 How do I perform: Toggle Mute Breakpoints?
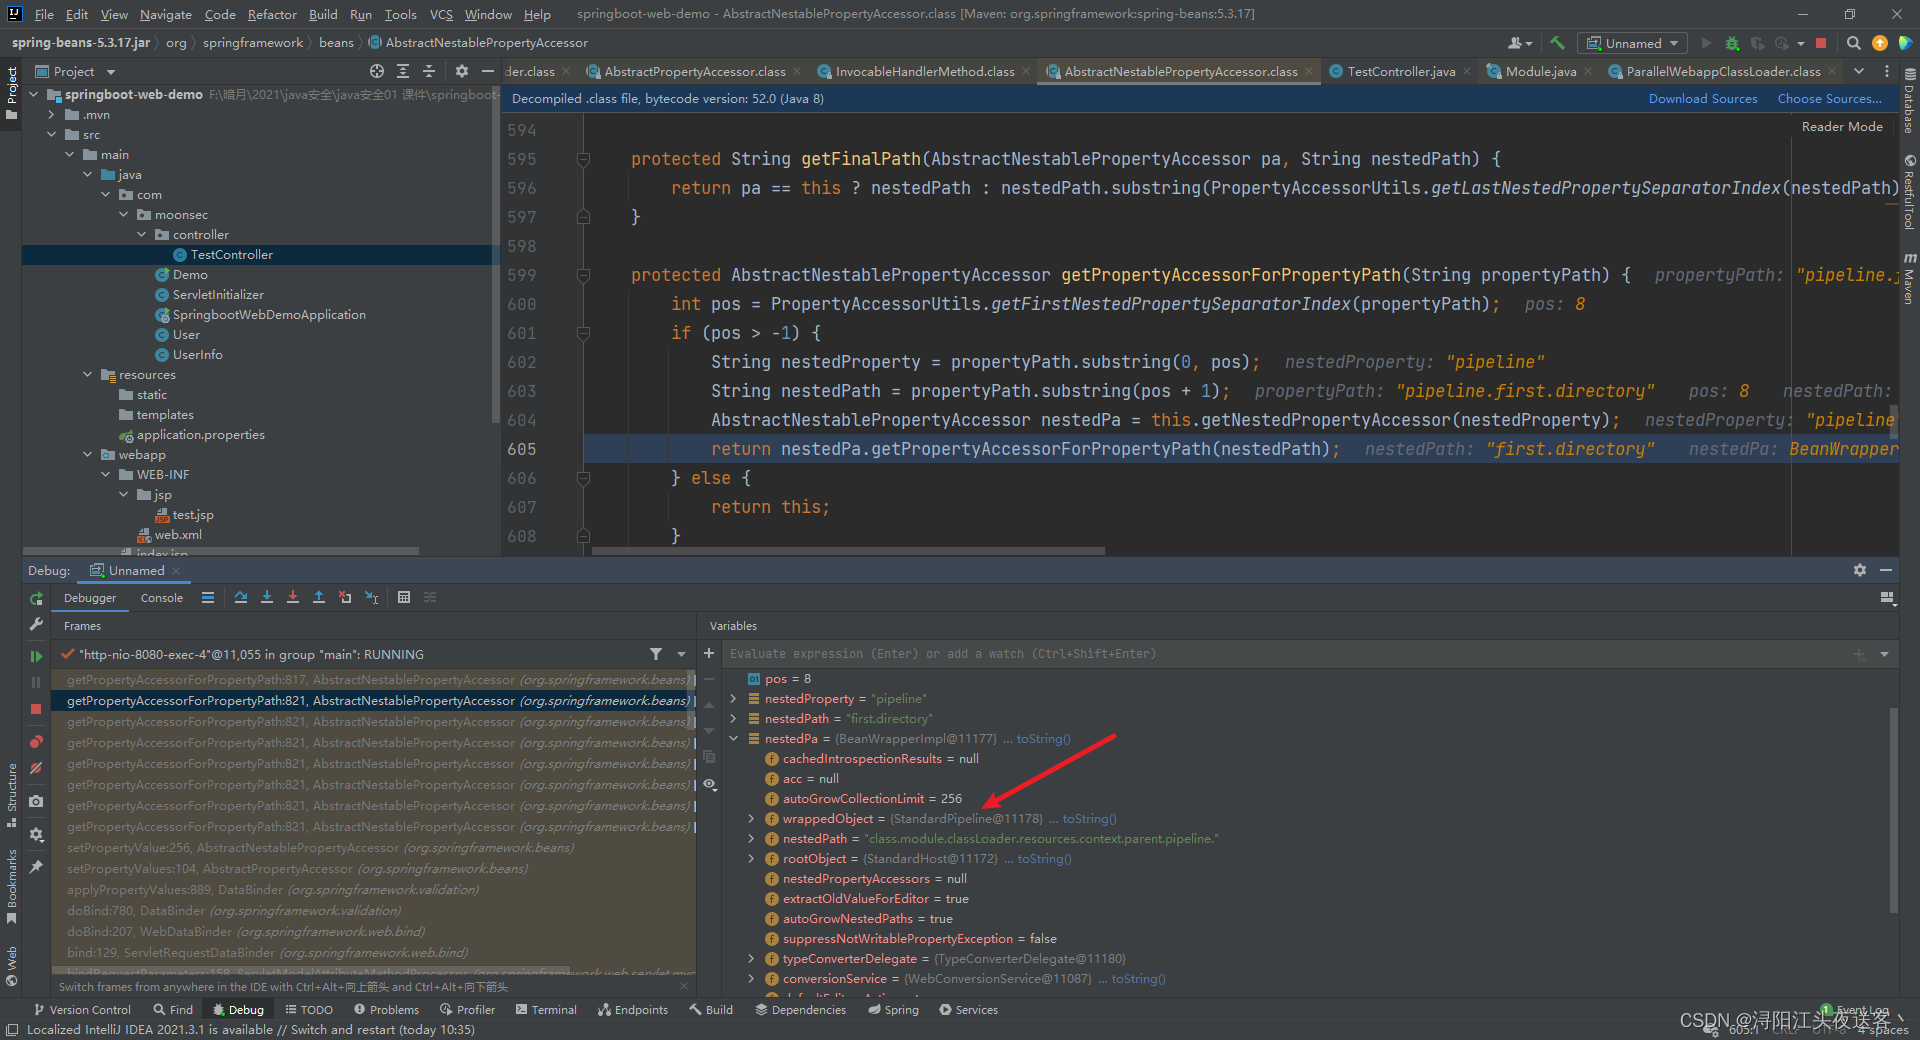[x=36, y=768]
